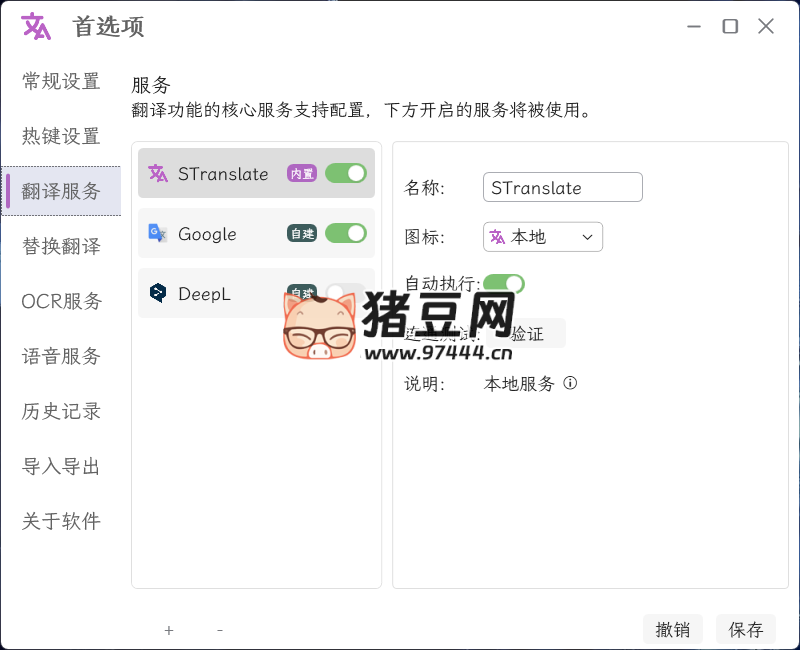This screenshot has height=650, width=800.
Task: Click the + icon to add a service
Action: [169, 630]
